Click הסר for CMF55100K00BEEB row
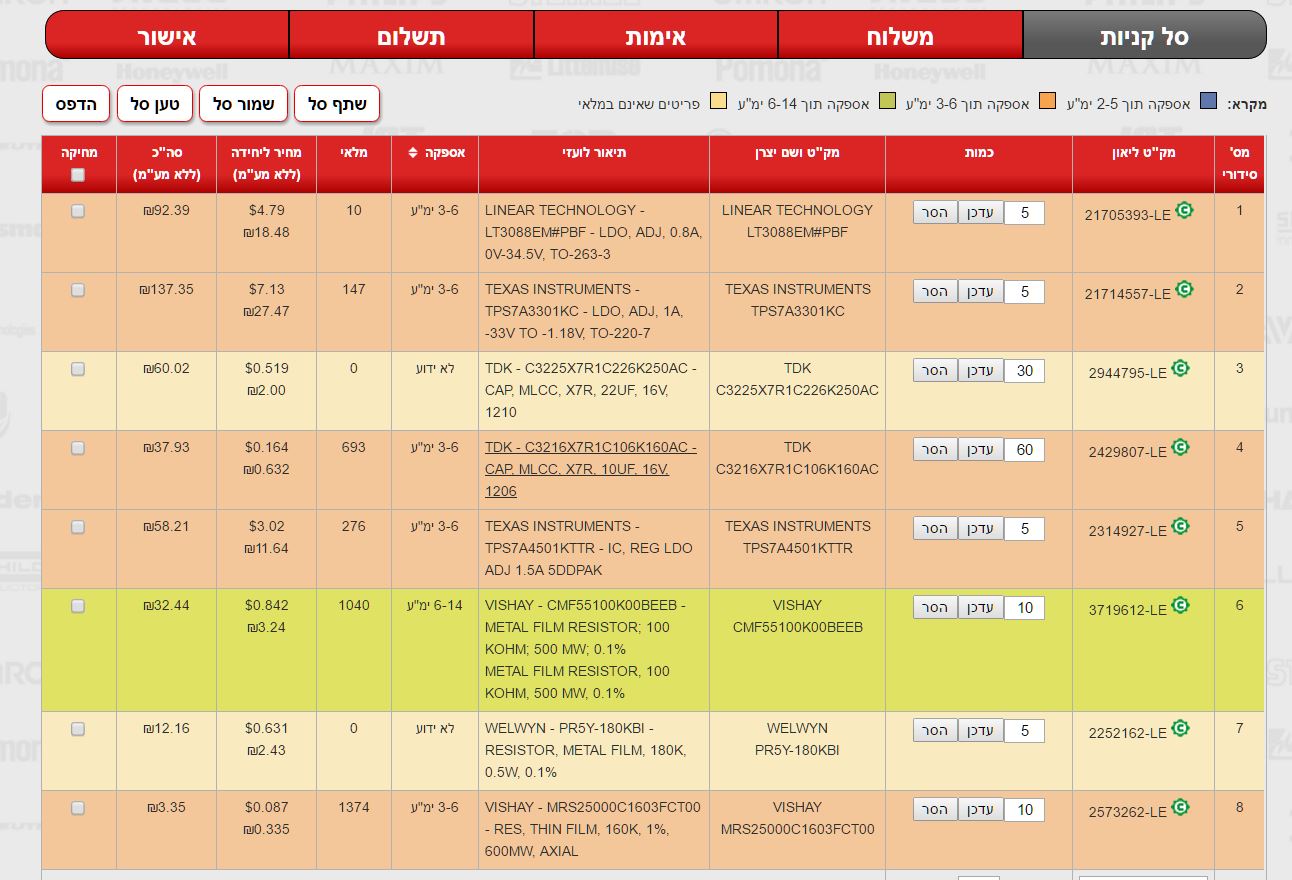This screenshot has height=880, width=1292. 935,607
